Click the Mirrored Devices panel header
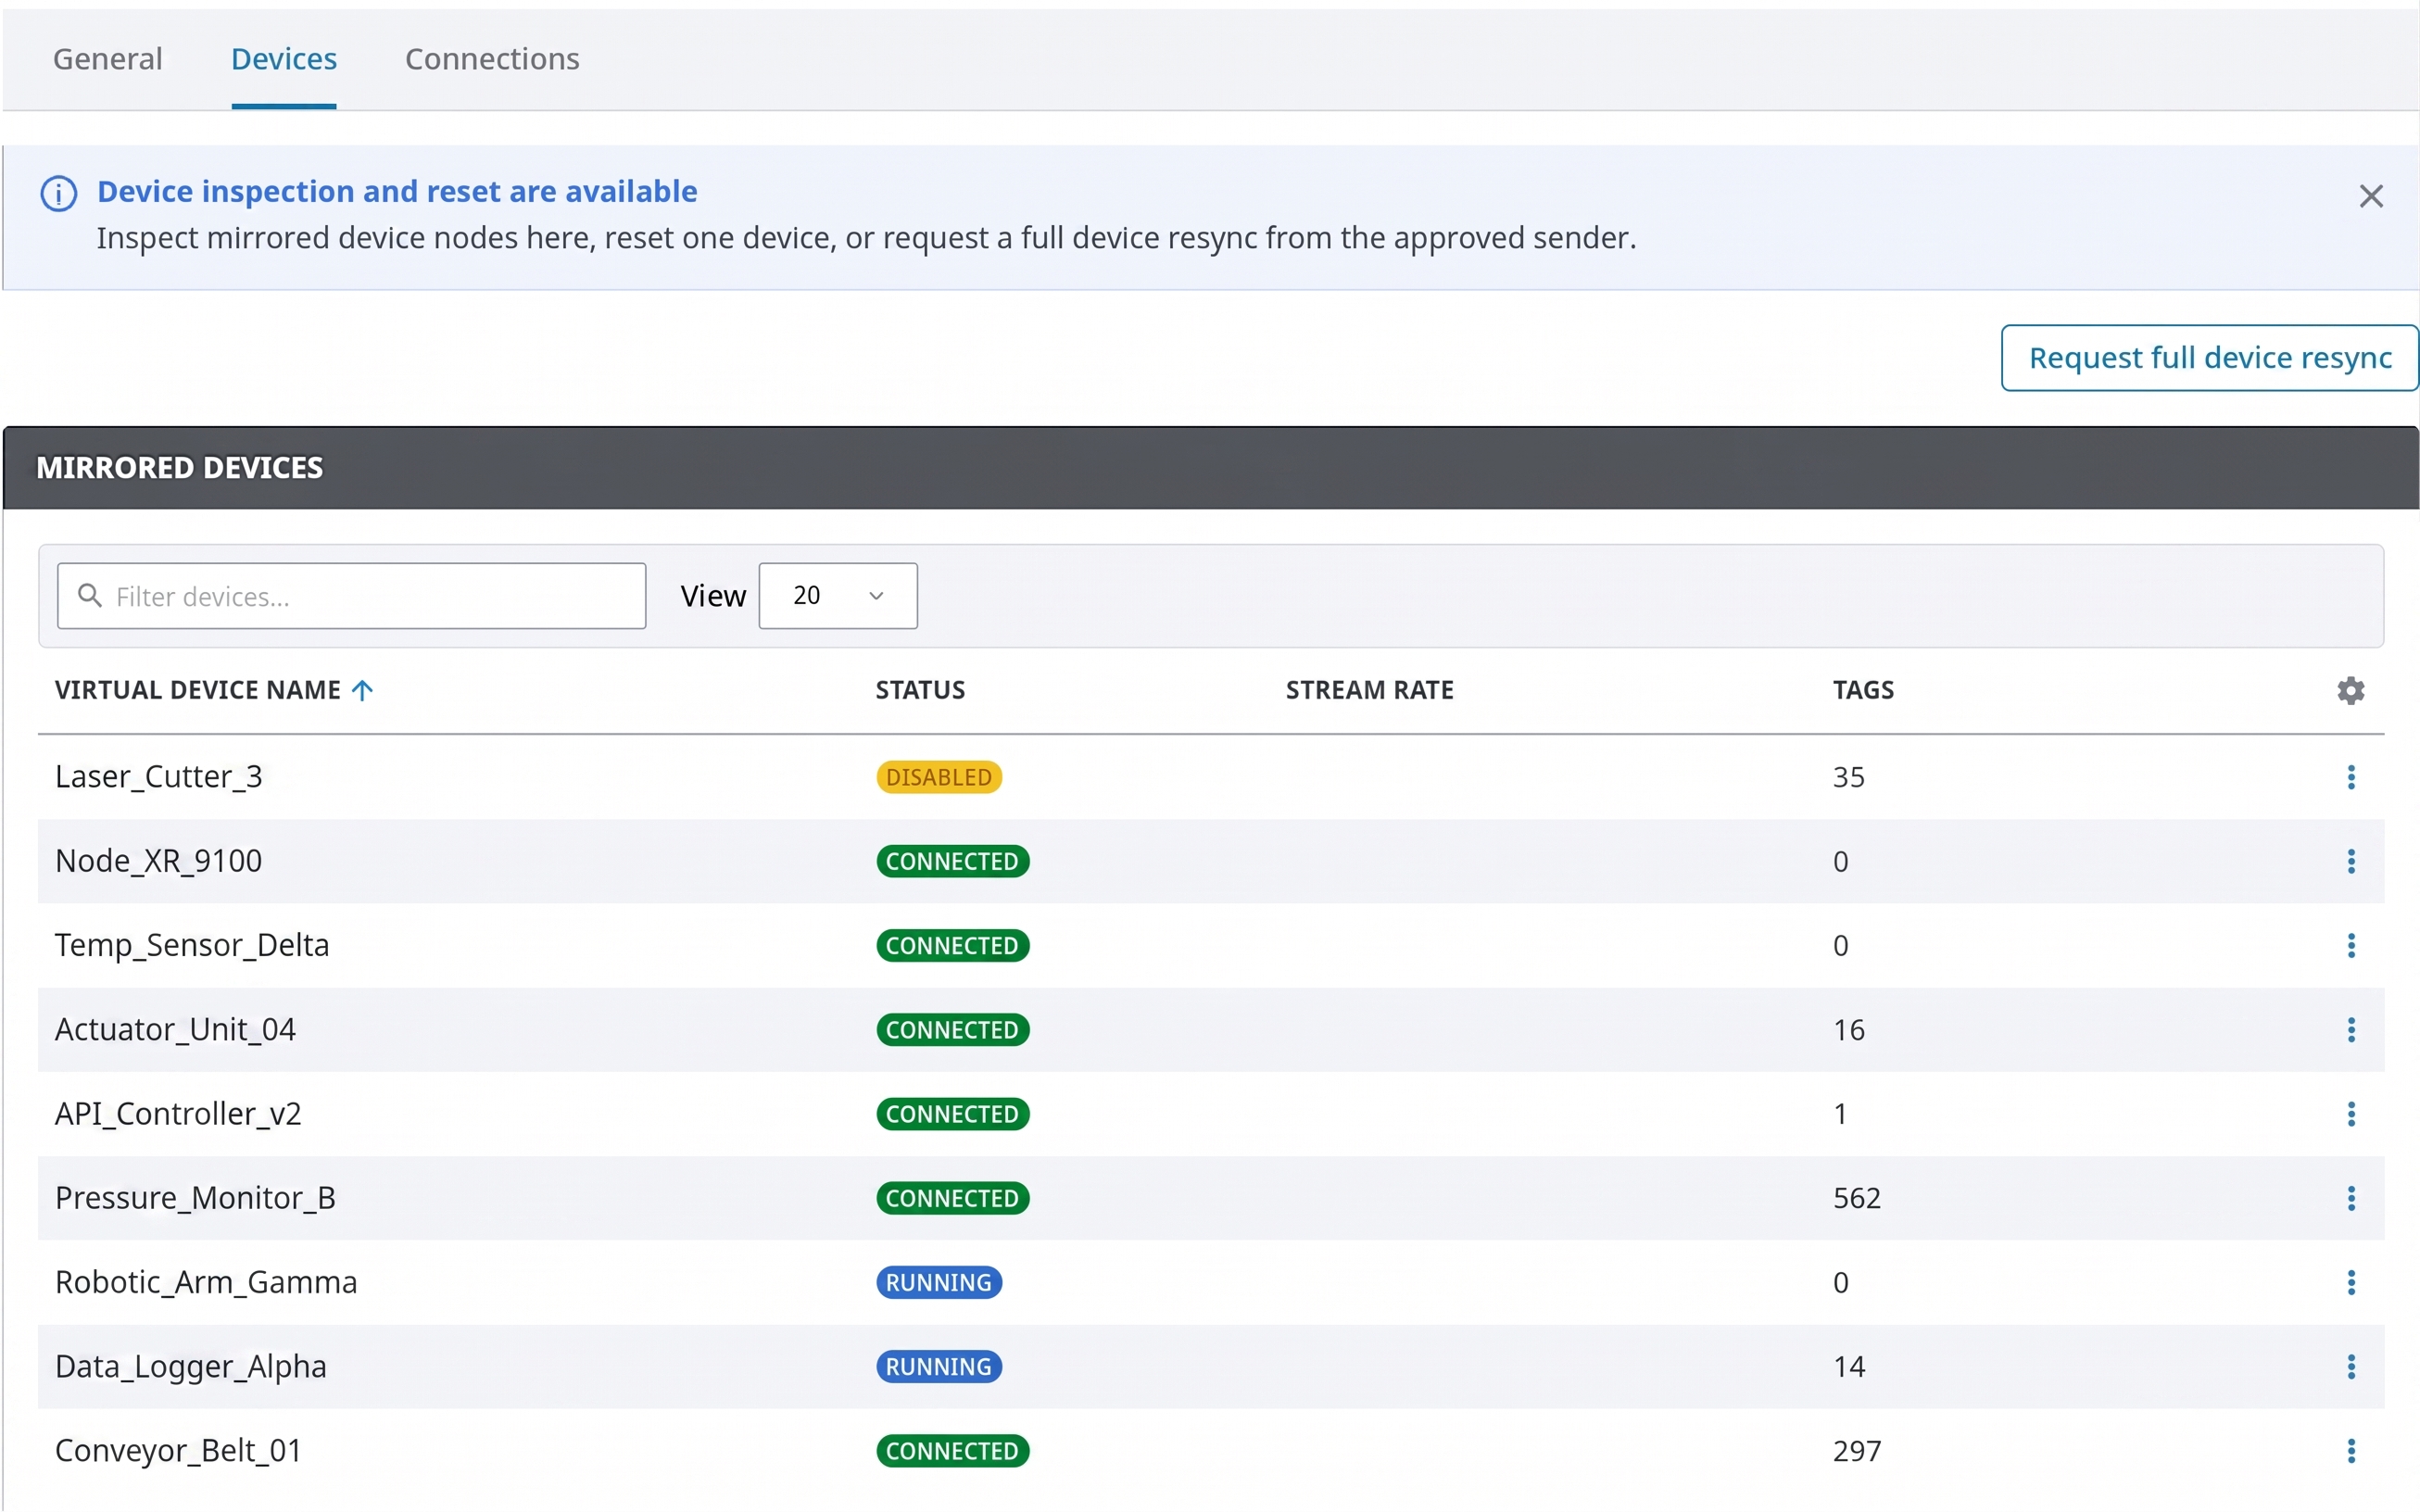The height and width of the screenshot is (1512, 2420). tap(1210, 468)
